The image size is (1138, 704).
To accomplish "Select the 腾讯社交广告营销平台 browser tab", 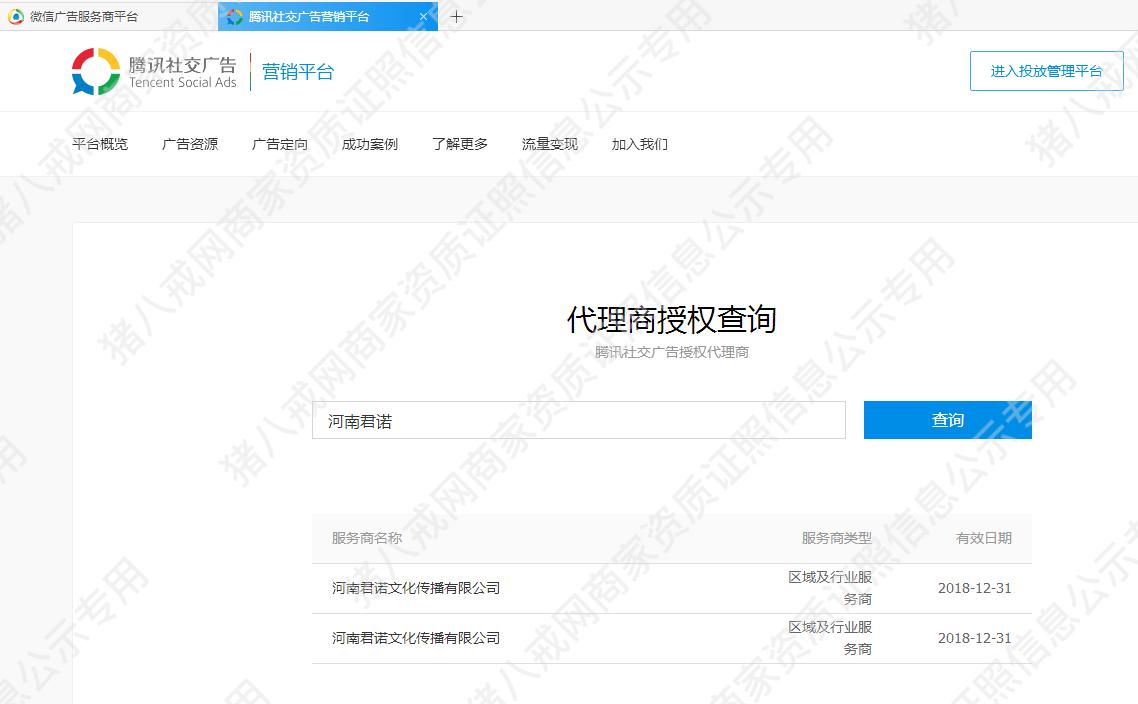I will click(x=327, y=16).
